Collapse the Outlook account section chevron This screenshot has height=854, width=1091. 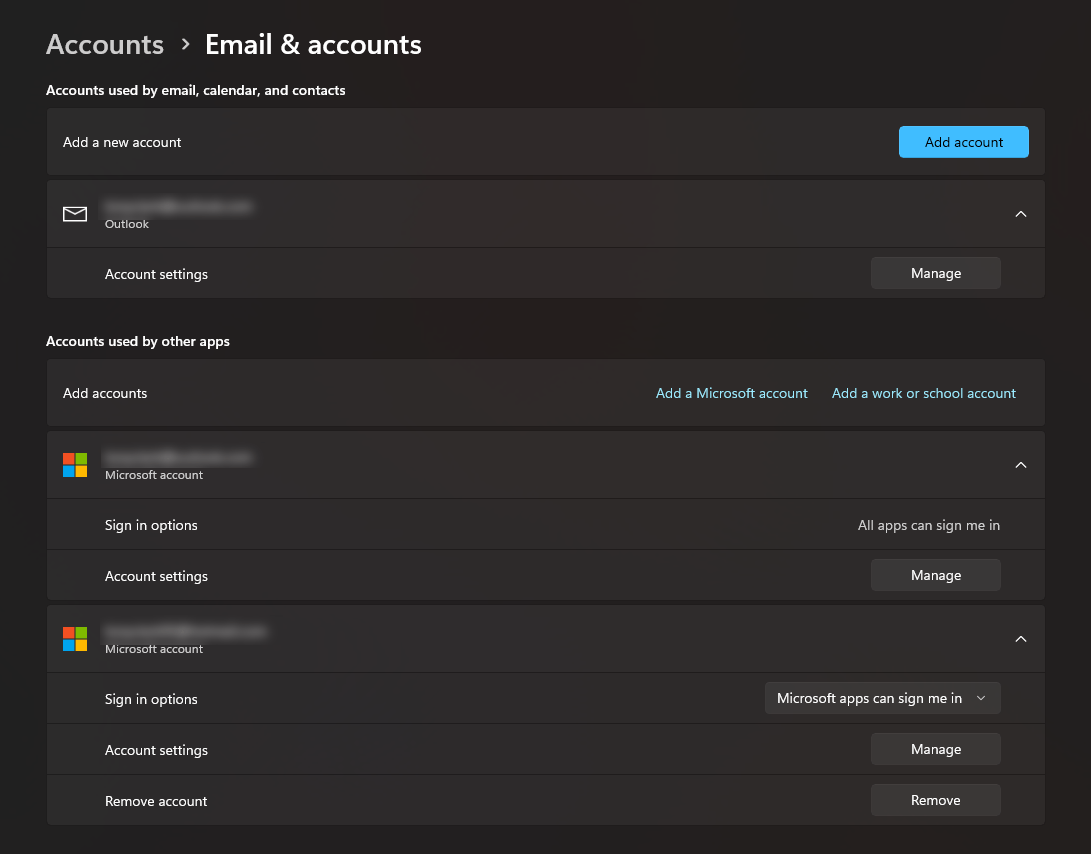1020,214
